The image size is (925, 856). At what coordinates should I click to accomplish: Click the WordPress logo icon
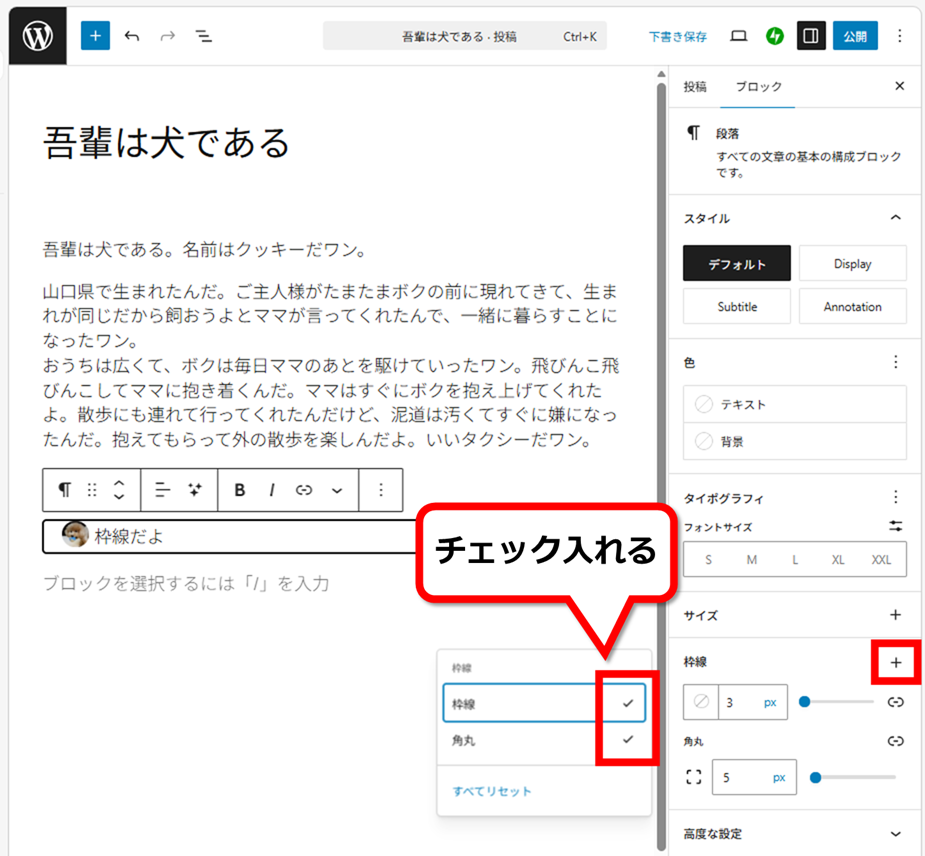(38, 36)
